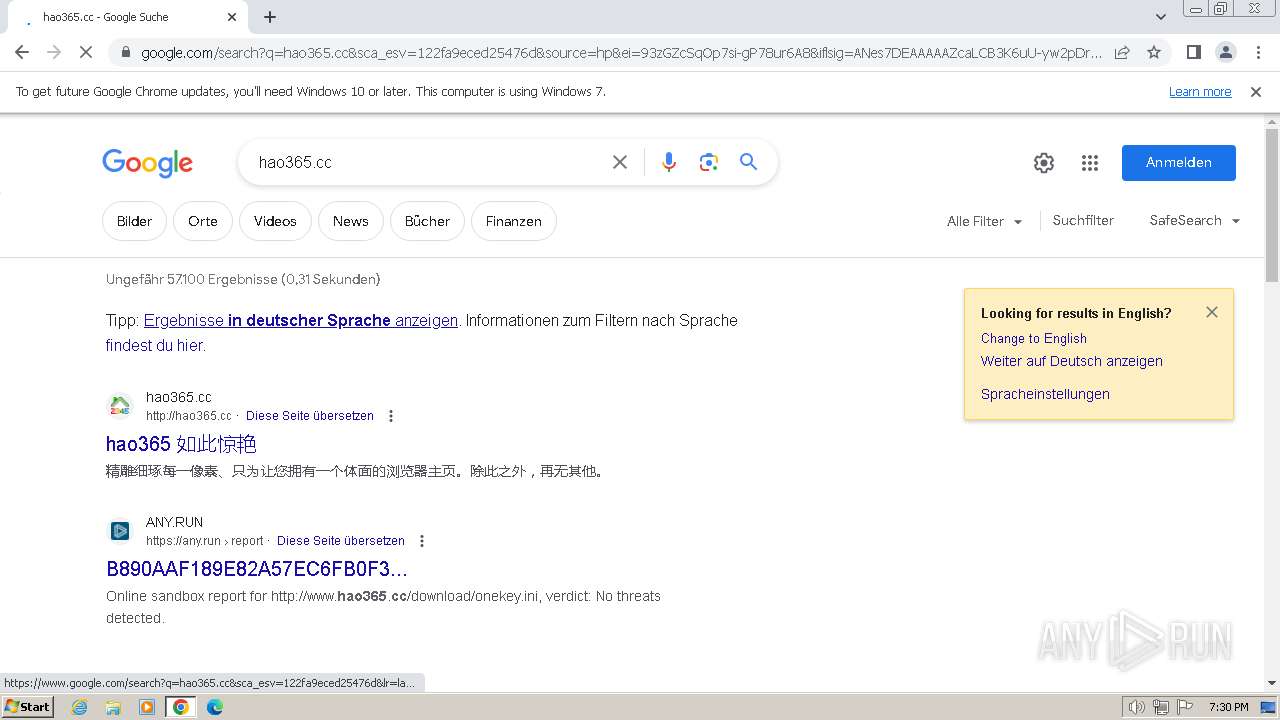The image size is (1280, 720).
Task: Bookmark this page with the star
Action: (1154, 52)
